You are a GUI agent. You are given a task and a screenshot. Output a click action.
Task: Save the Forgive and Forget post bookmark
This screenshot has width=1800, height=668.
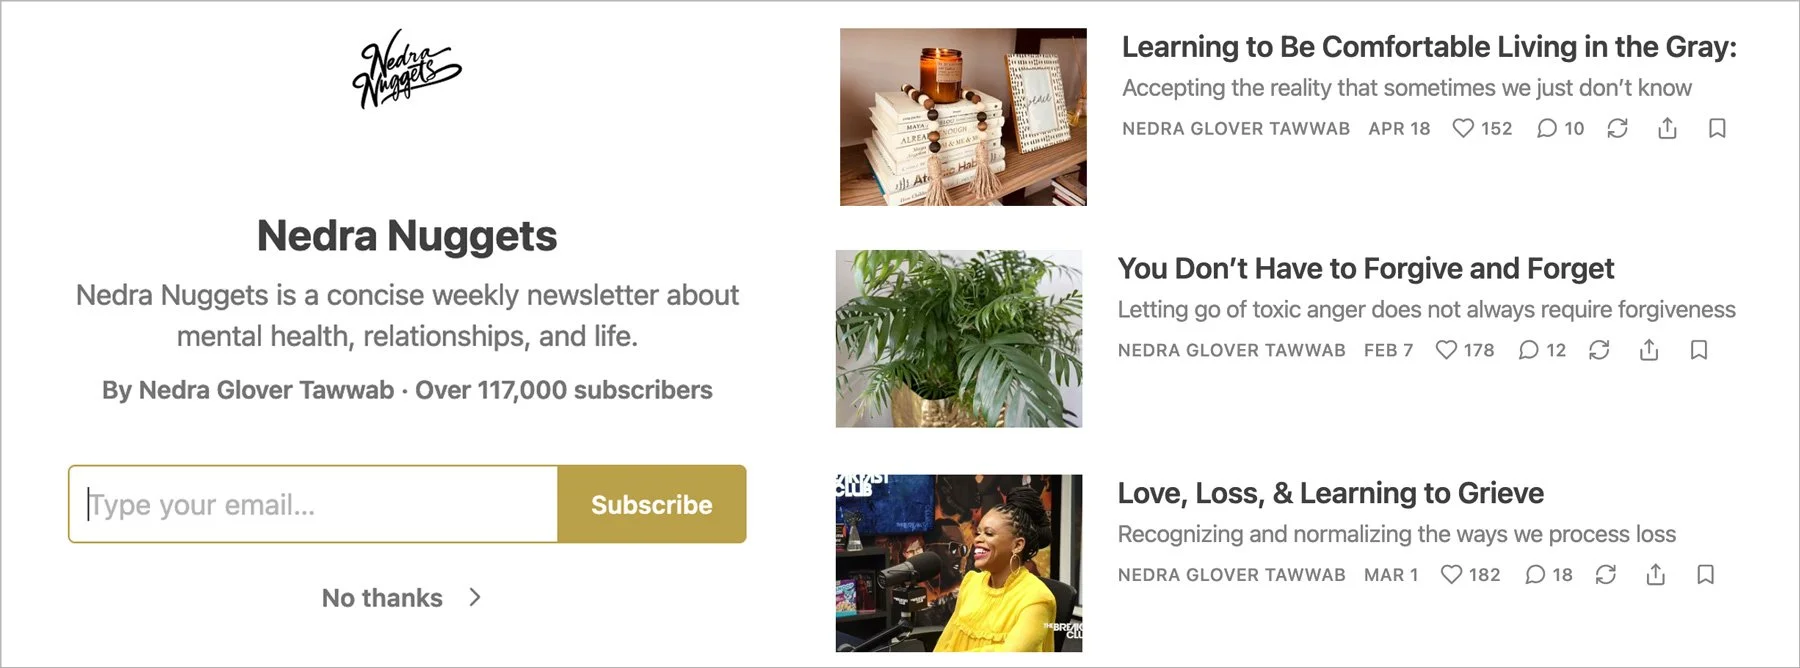click(1699, 350)
